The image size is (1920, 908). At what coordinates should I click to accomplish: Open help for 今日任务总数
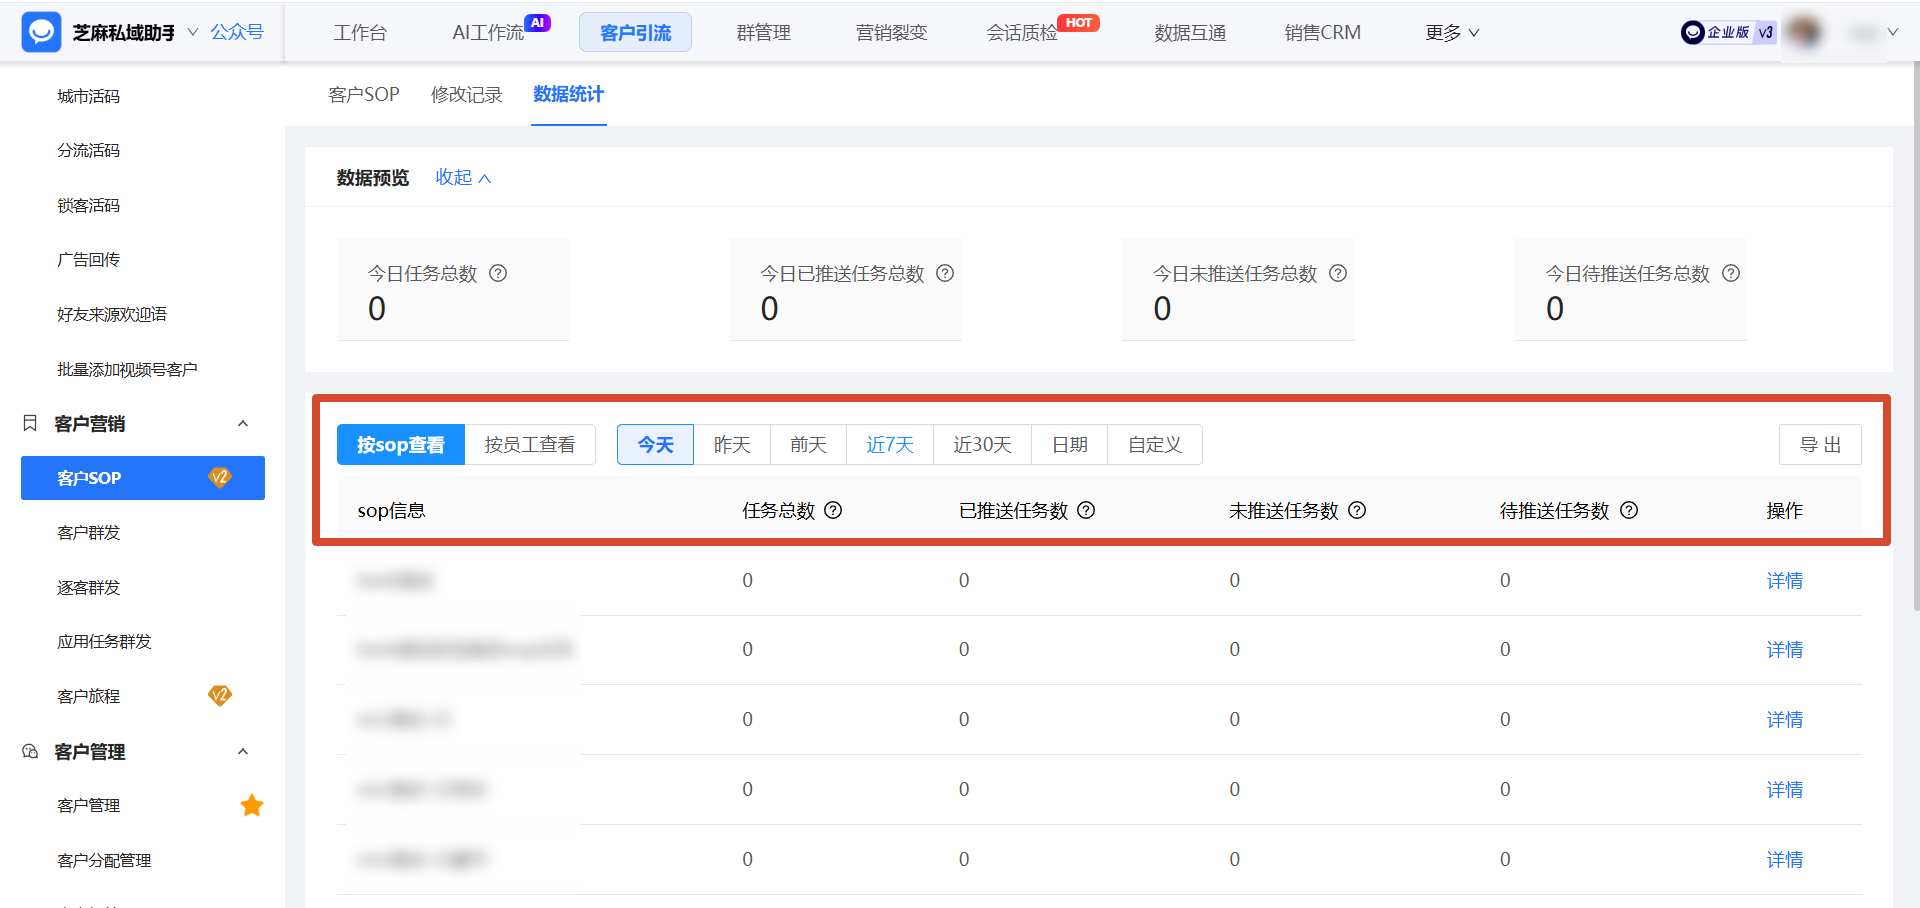pyautogui.click(x=498, y=273)
